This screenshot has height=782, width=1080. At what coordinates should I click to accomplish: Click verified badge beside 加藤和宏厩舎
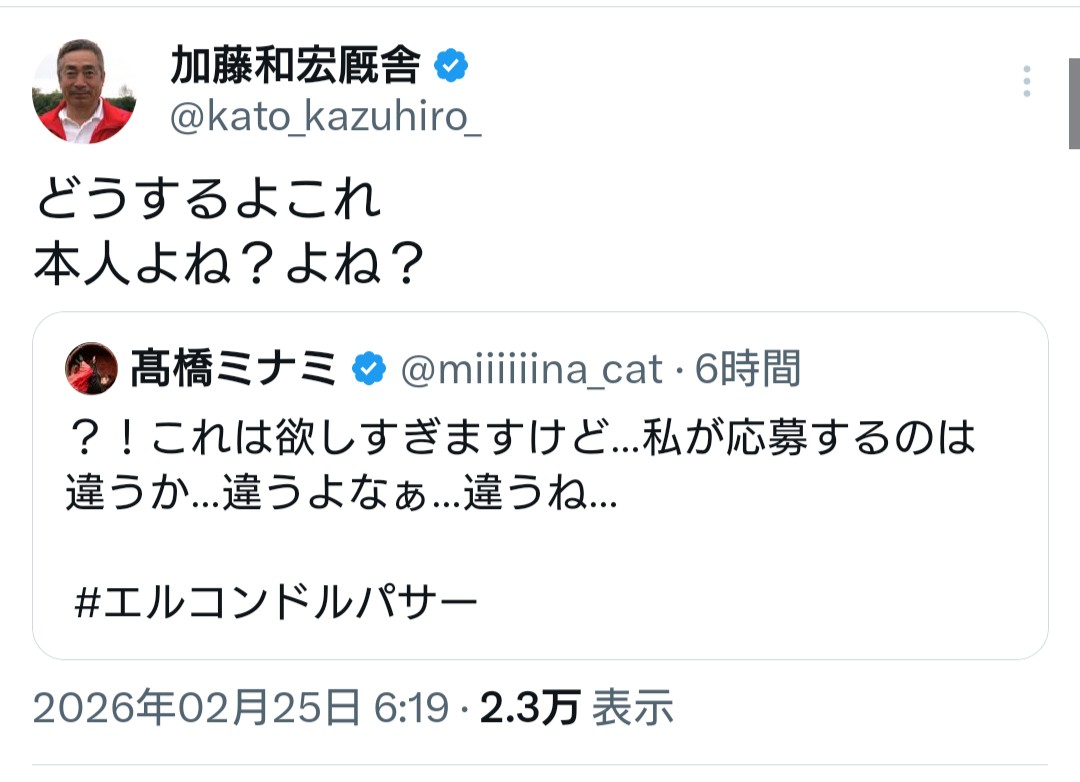pos(451,67)
